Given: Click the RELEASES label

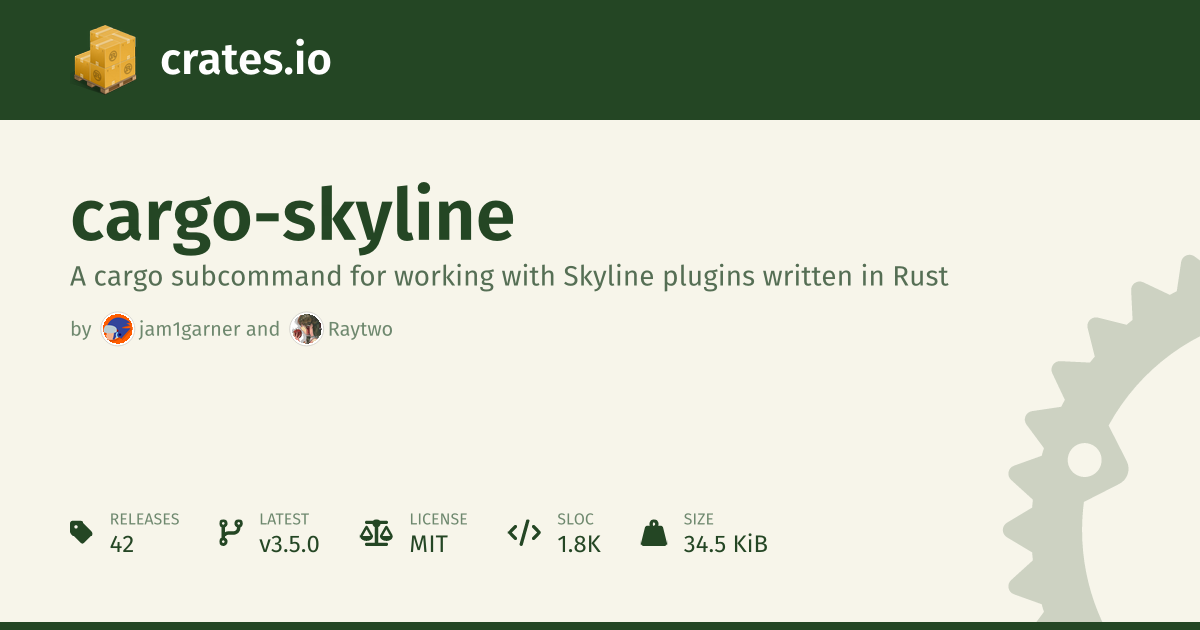Looking at the screenshot, I should pos(145,519).
